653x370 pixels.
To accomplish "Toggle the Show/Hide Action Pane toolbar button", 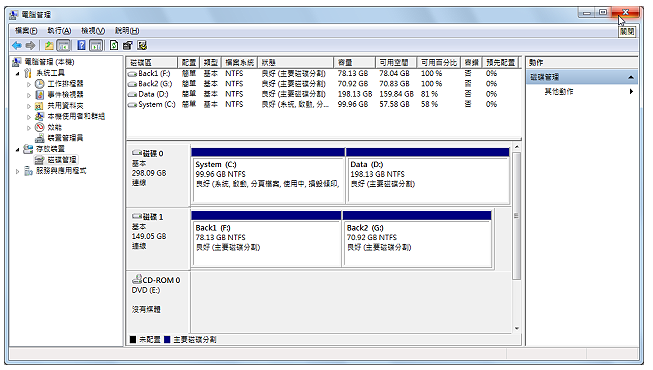I will pyautogui.click(x=96, y=45).
